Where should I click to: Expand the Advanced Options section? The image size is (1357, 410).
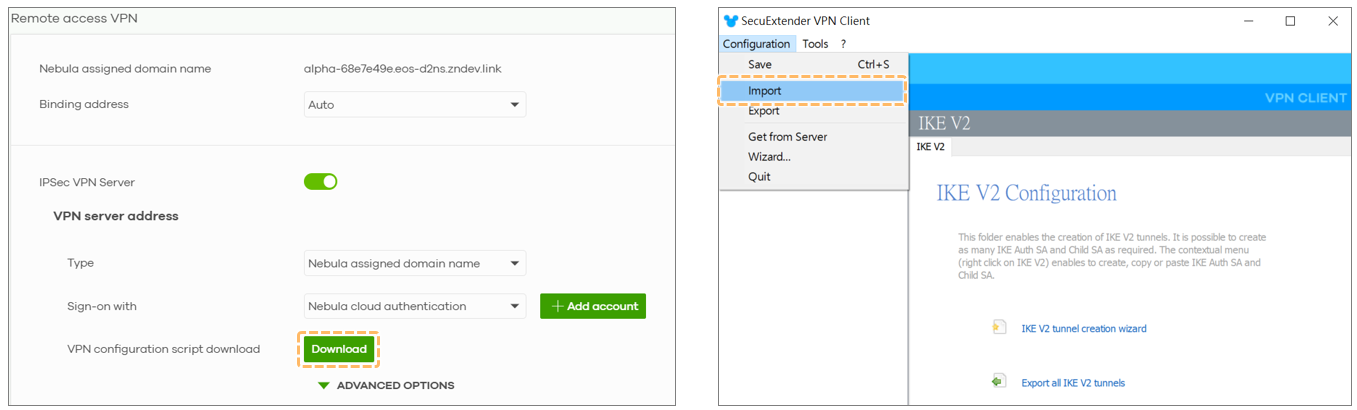(x=386, y=385)
